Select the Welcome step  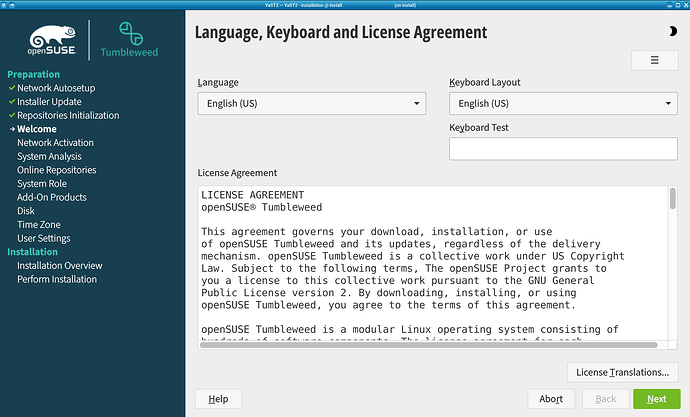tap(37, 129)
